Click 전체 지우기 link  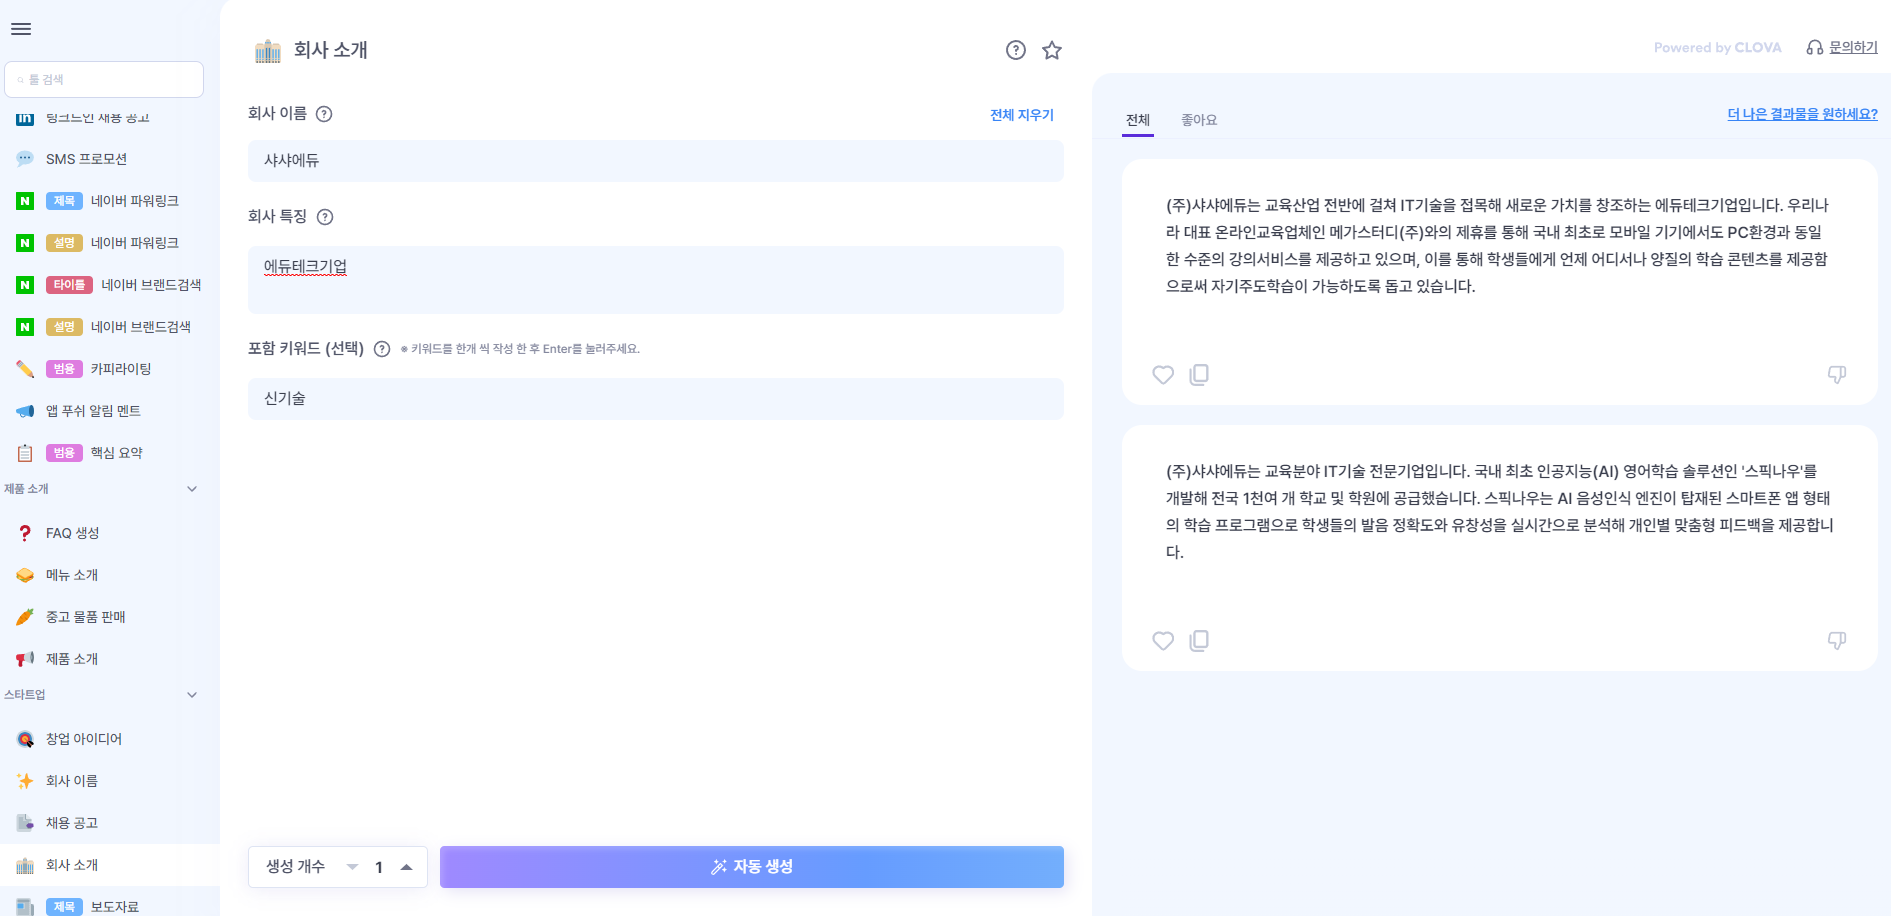[1022, 115]
